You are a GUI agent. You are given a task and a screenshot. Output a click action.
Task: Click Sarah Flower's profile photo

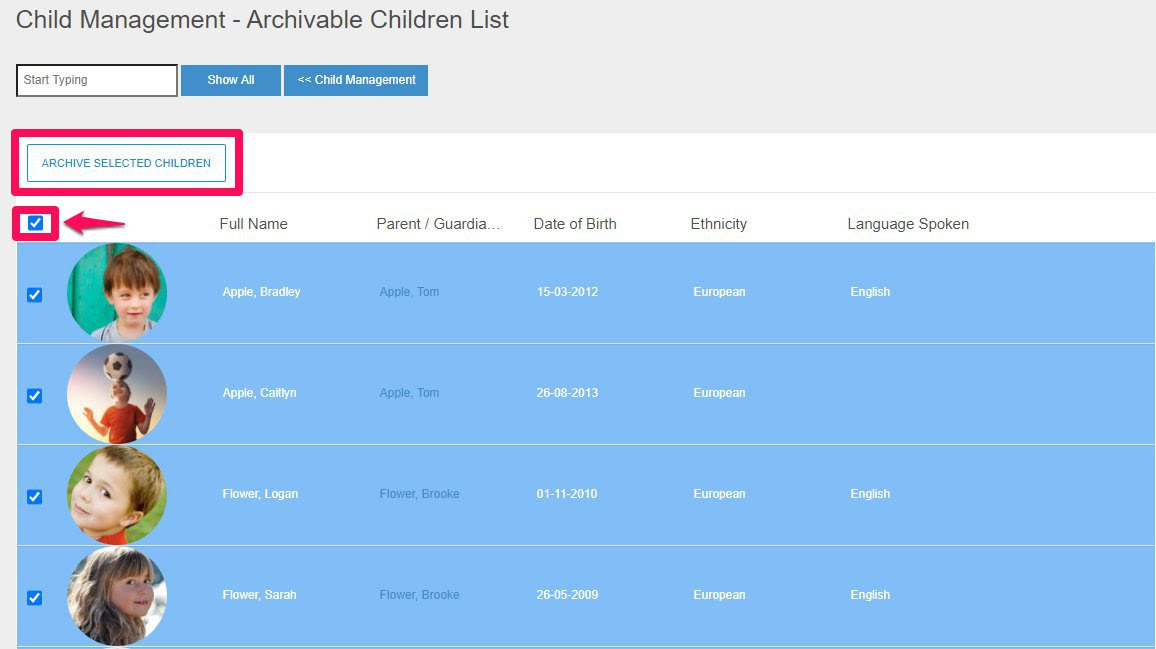[x=117, y=596]
